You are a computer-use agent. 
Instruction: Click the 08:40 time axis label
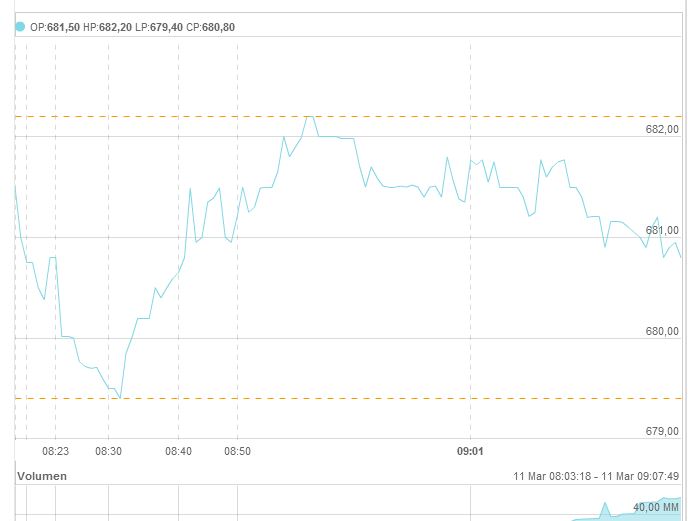point(178,451)
